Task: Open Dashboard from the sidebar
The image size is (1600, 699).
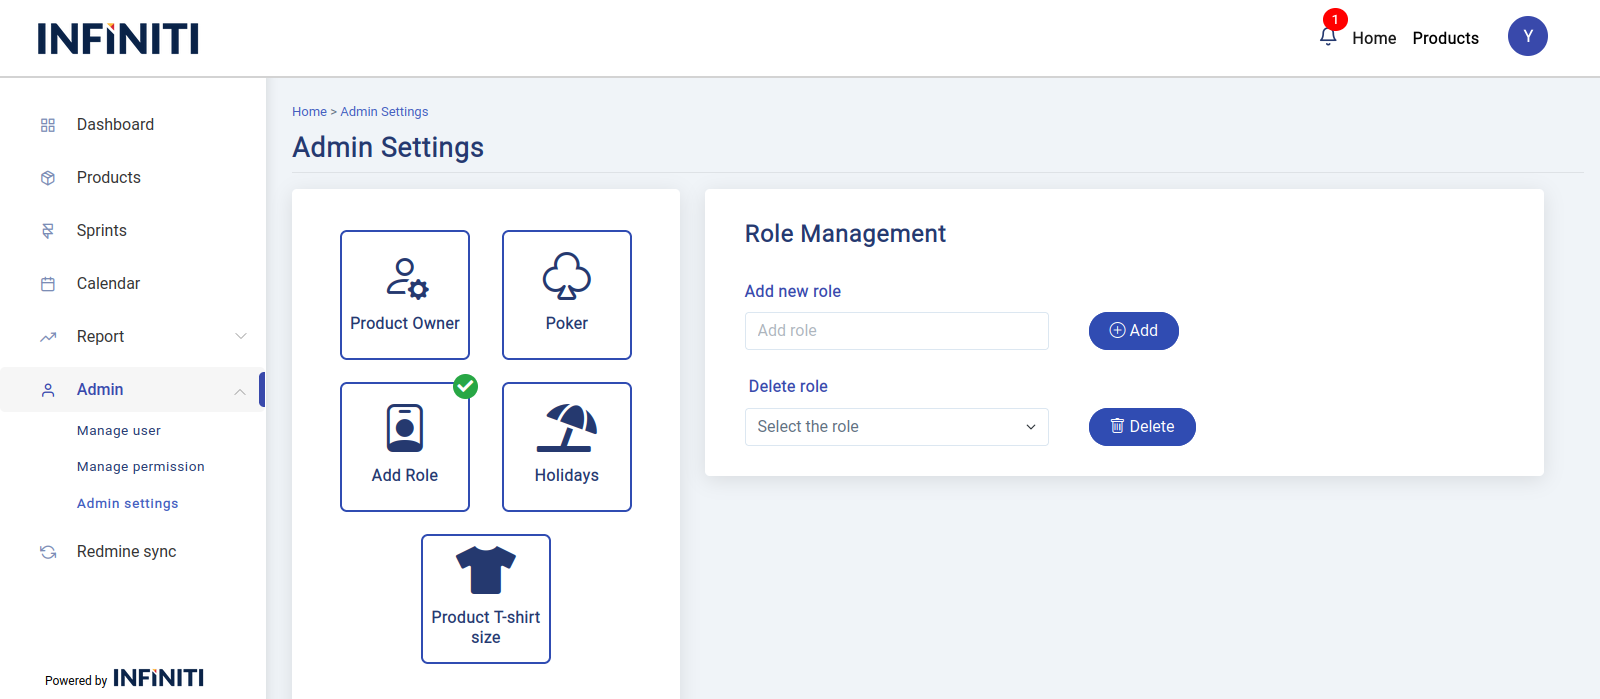Action: [115, 125]
